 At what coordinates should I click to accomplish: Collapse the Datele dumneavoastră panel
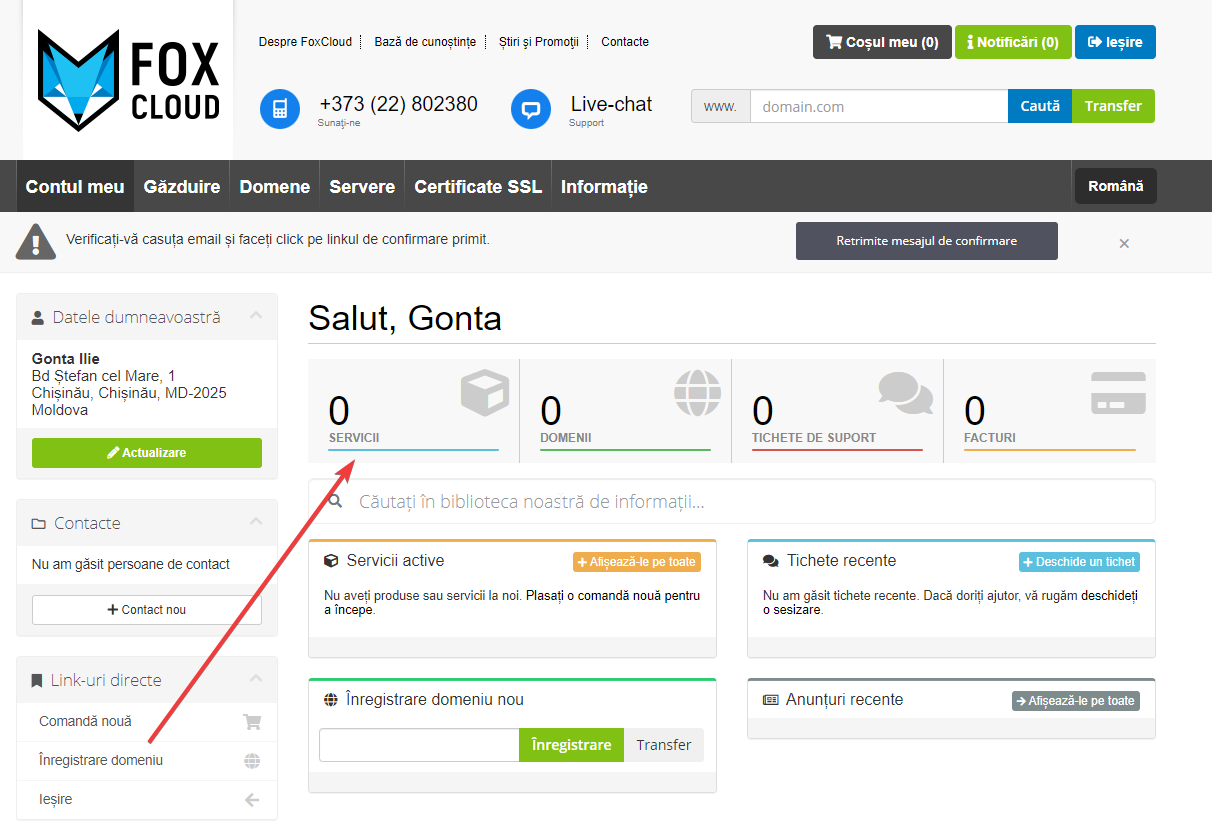(256, 316)
